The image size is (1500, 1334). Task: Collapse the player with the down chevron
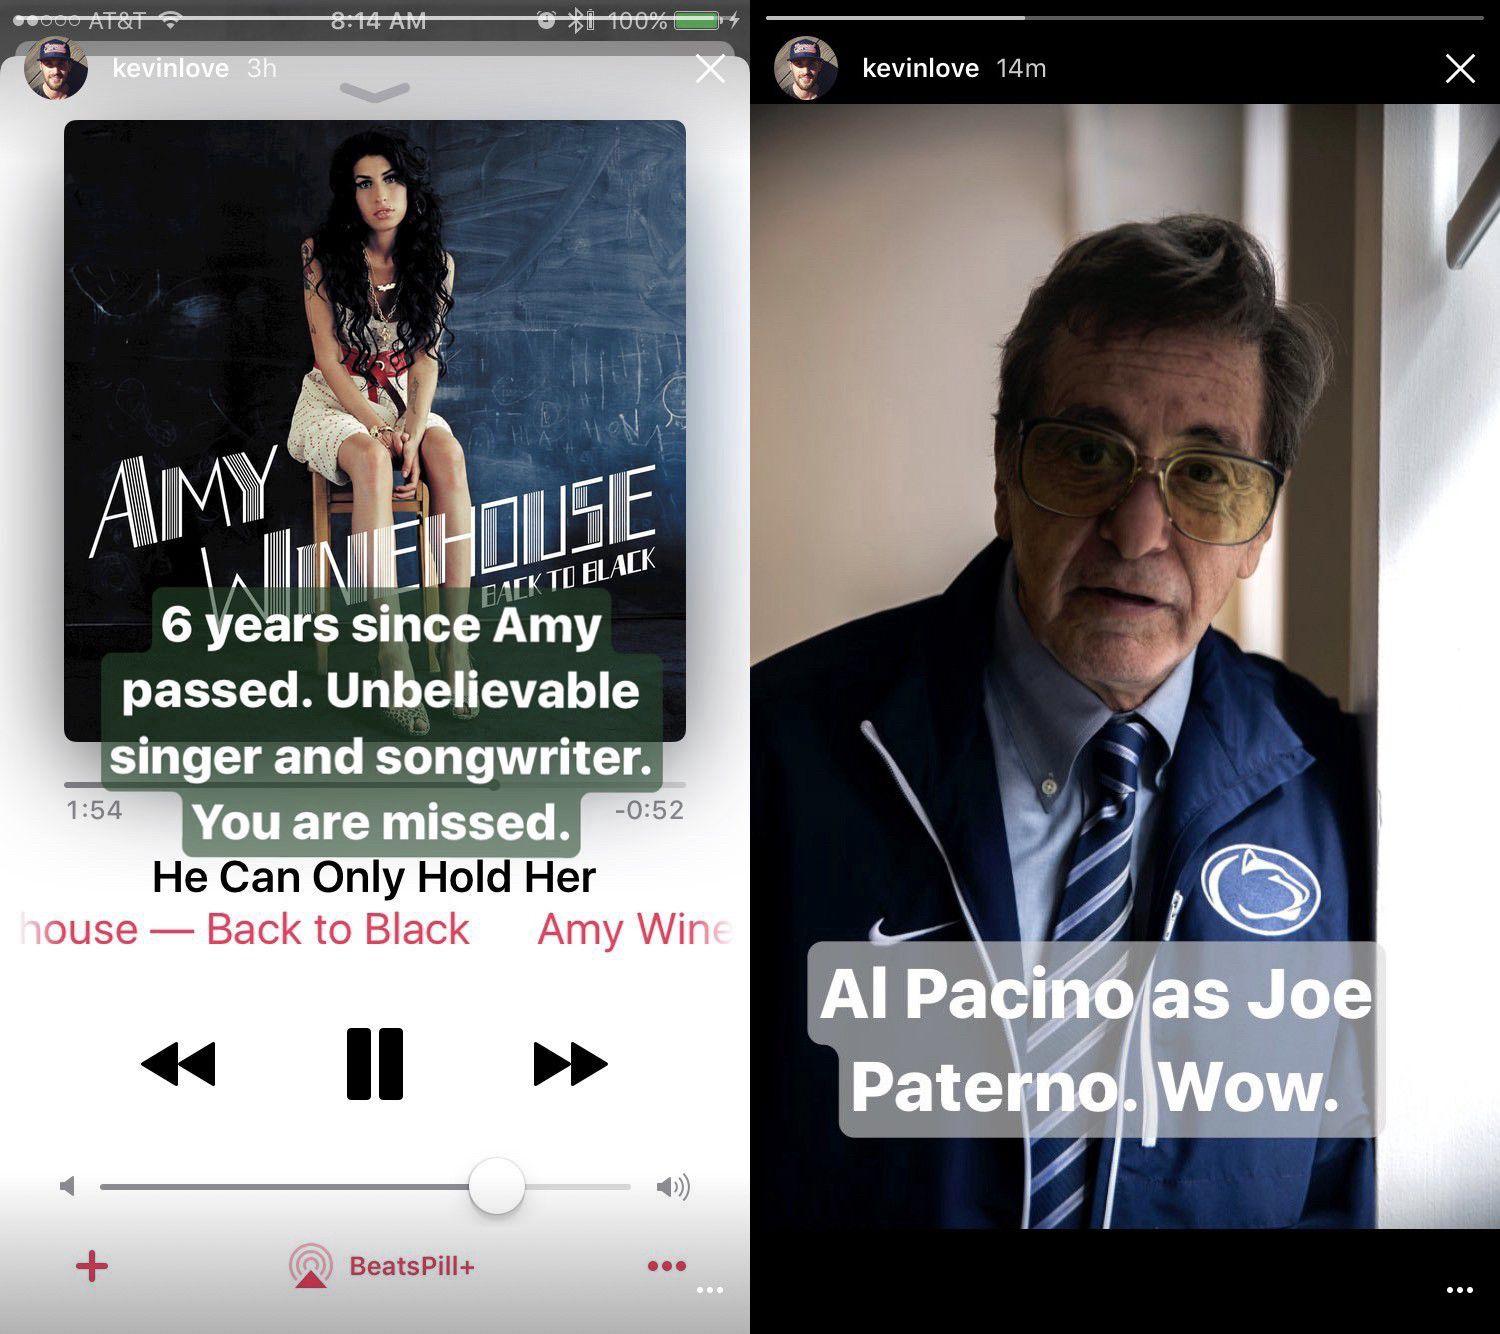375,92
